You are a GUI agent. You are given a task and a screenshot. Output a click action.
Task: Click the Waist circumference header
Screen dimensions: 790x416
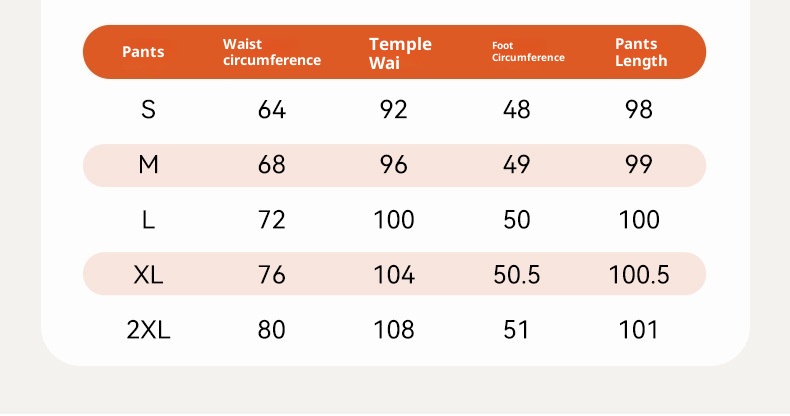pyautogui.click(x=272, y=52)
